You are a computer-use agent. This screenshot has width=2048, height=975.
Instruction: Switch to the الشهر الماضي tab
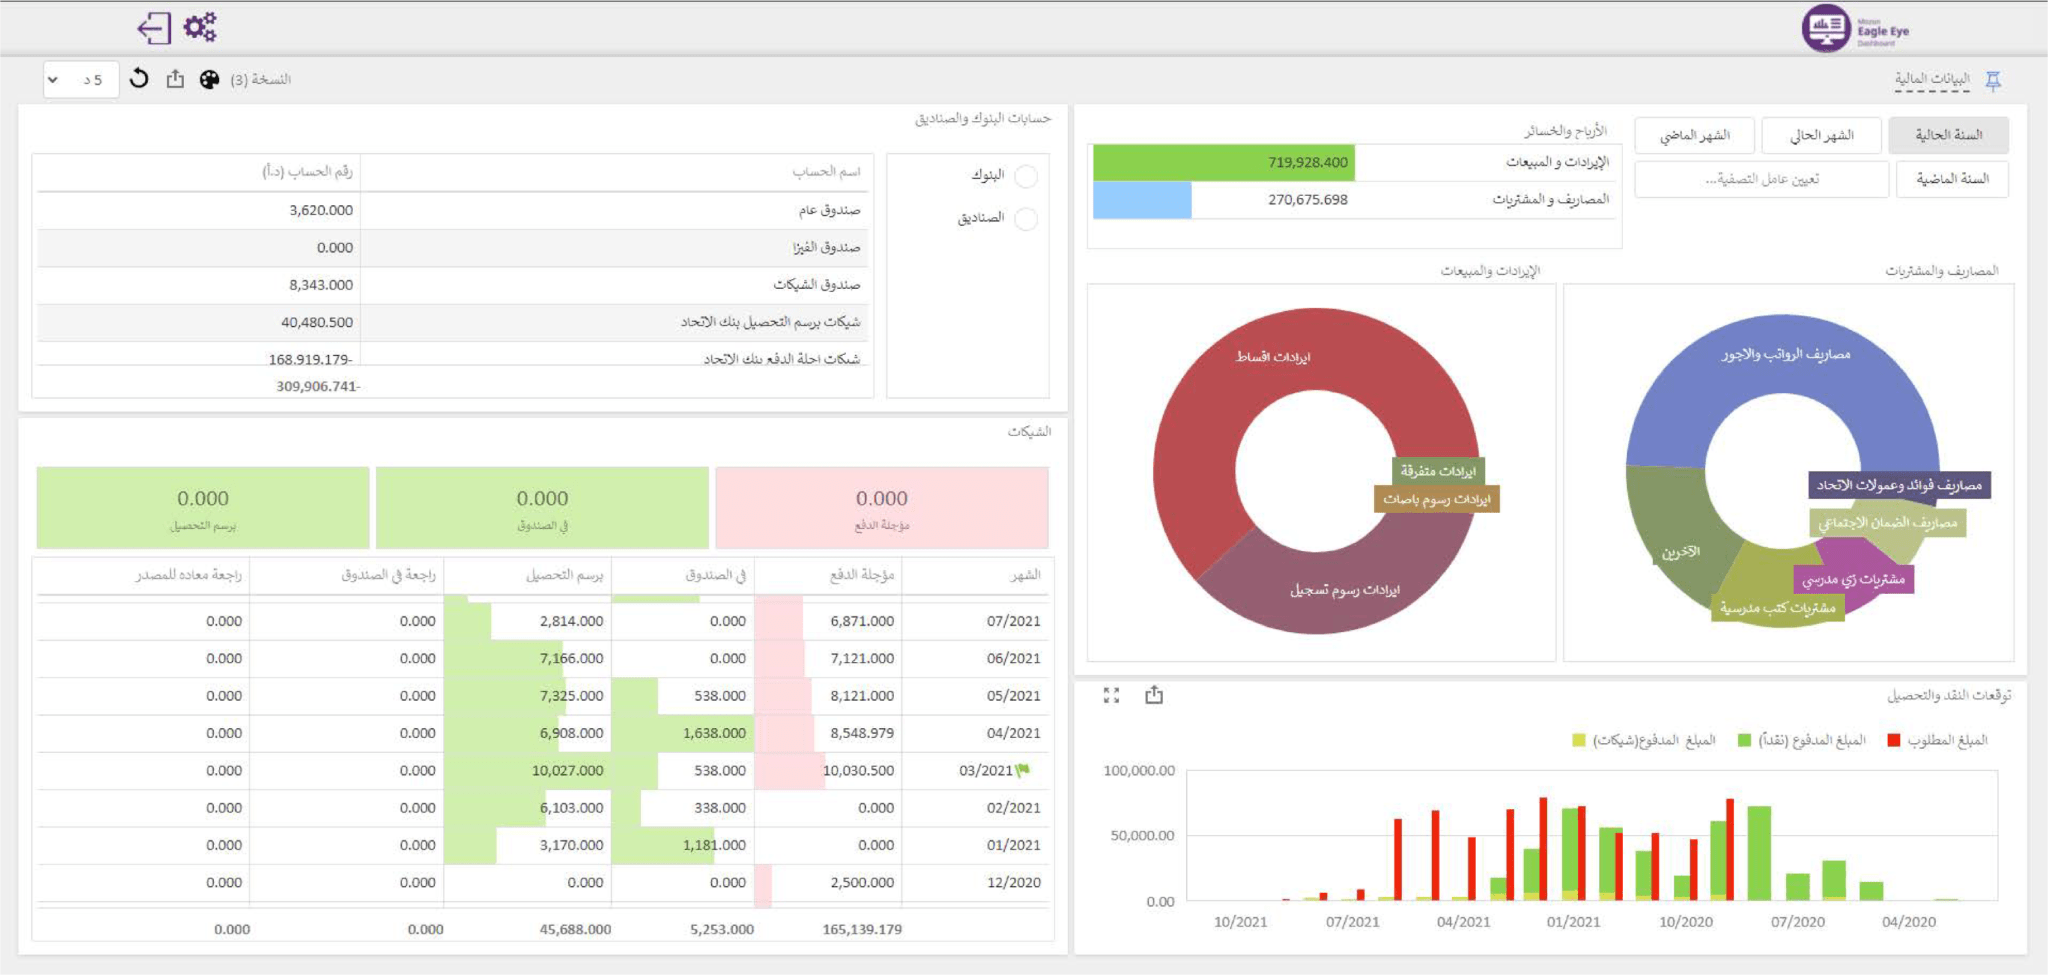click(1695, 135)
